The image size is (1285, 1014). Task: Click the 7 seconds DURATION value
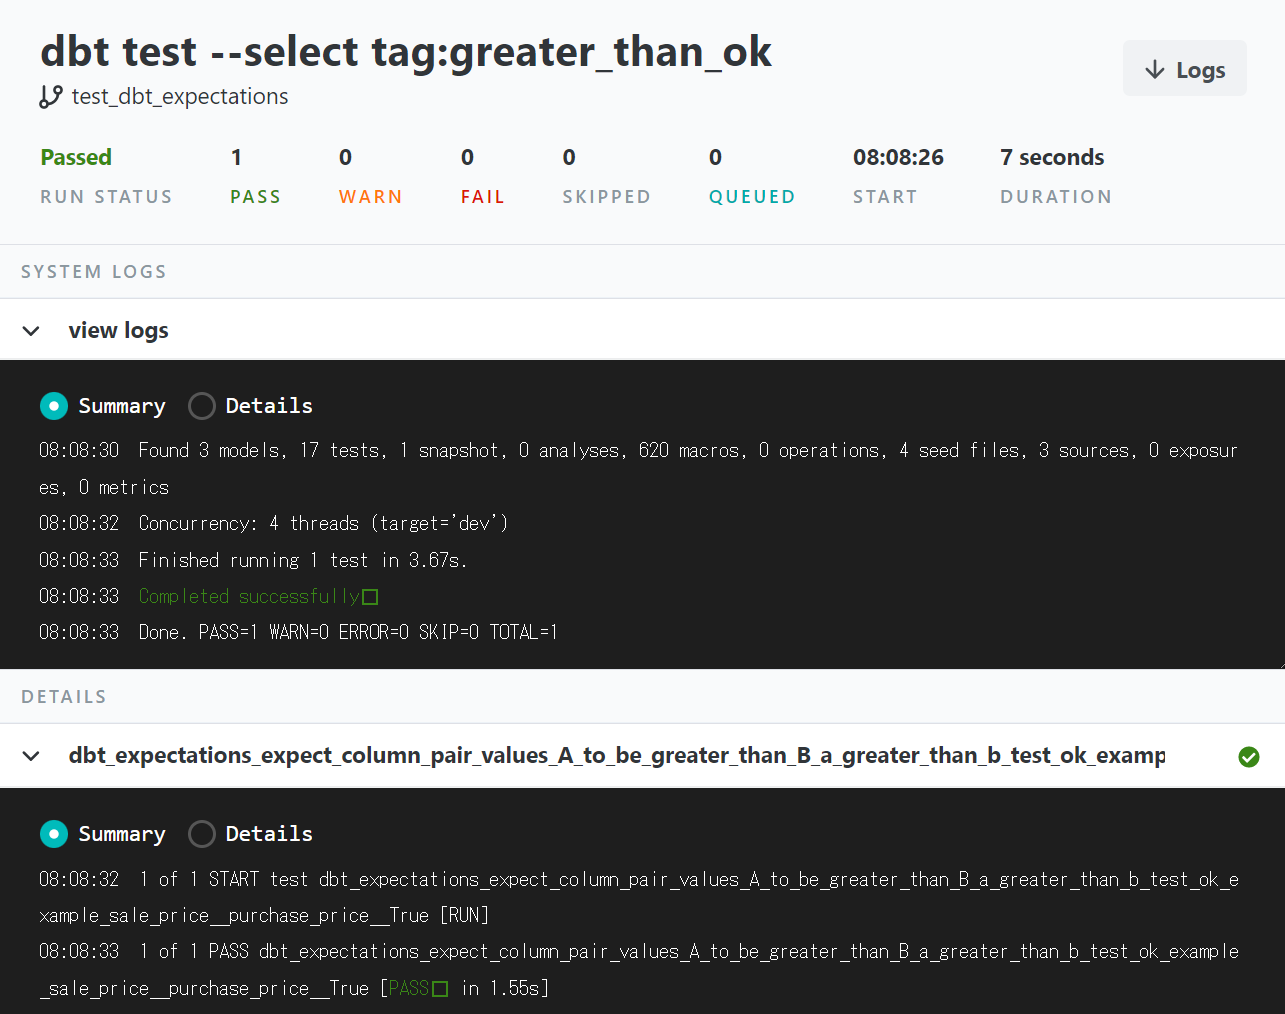coord(1050,157)
